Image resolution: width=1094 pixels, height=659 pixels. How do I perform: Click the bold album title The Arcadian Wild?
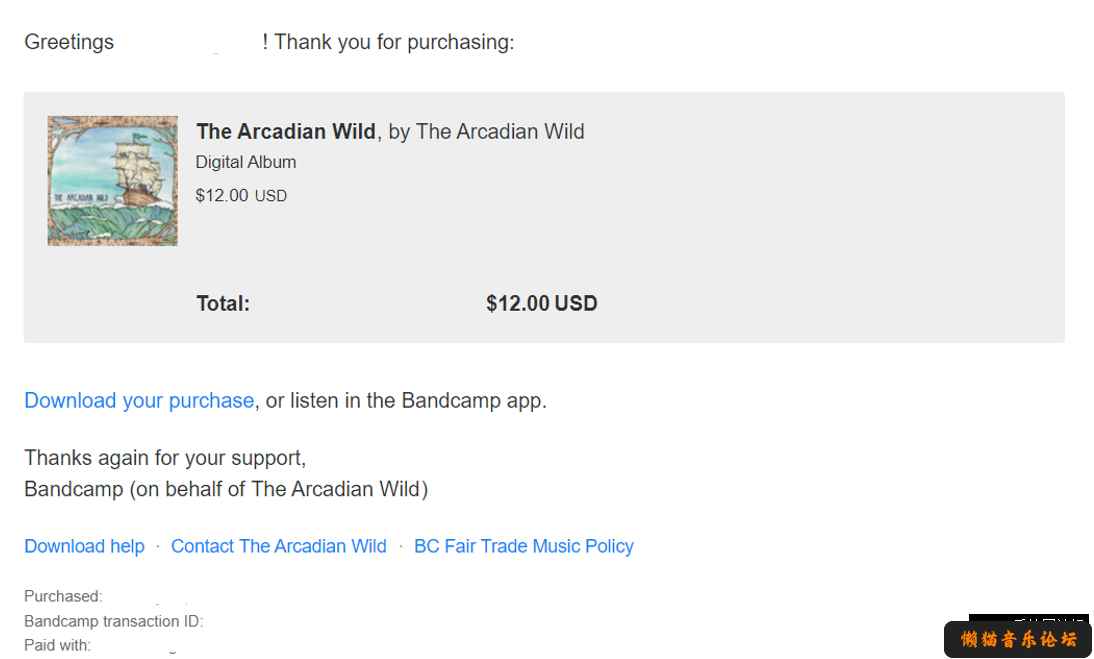coord(286,131)
